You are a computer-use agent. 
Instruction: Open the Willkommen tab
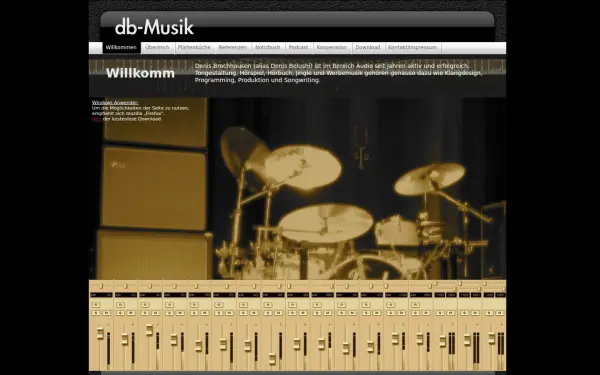tap(121, 47)
